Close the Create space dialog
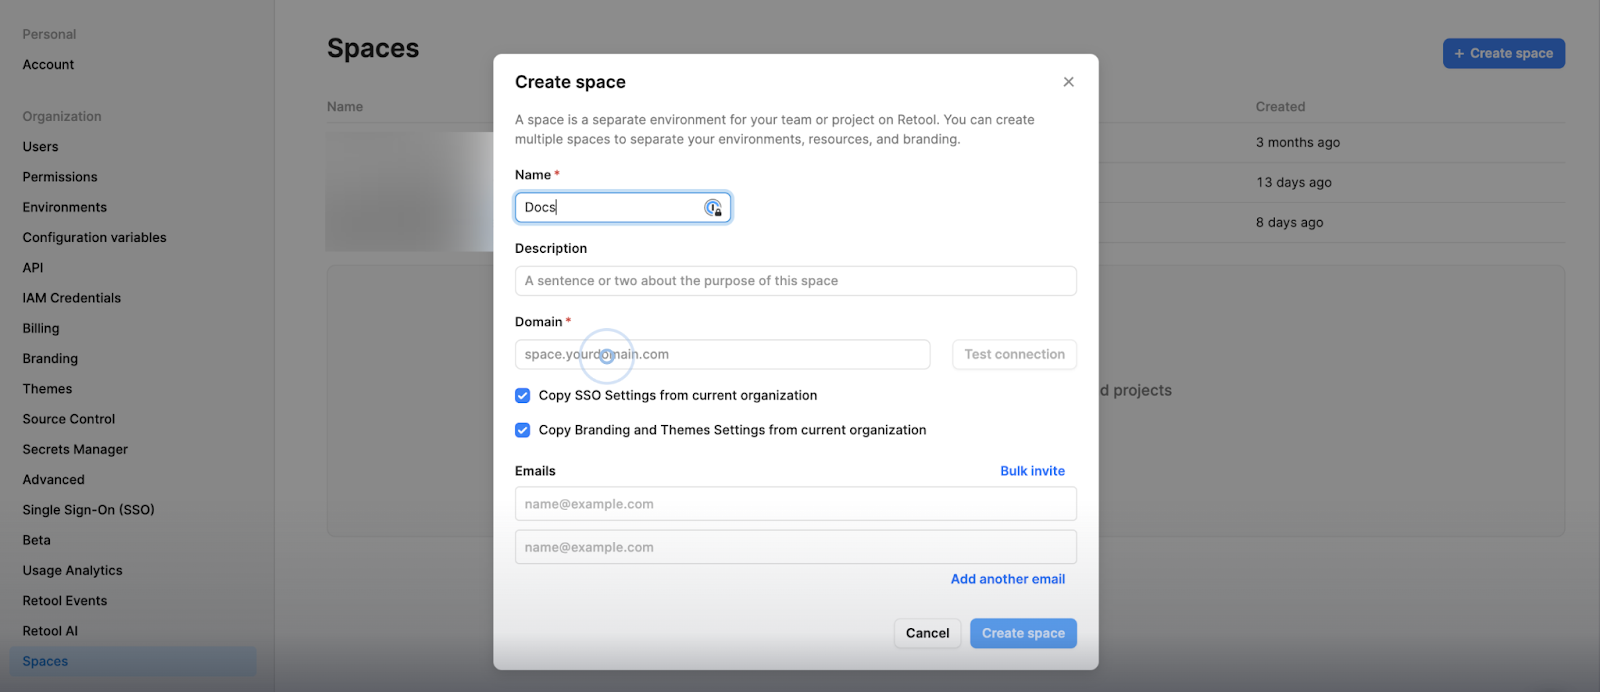Screen dimensions: 1600x692 pos(1068,82)
